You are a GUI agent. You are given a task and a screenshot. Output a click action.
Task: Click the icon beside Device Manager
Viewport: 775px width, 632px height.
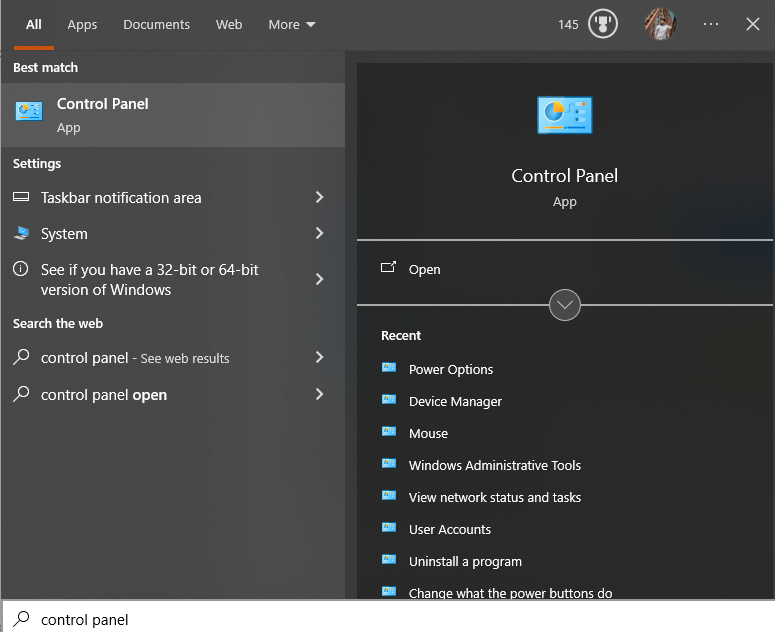click(x=389, y=399)
